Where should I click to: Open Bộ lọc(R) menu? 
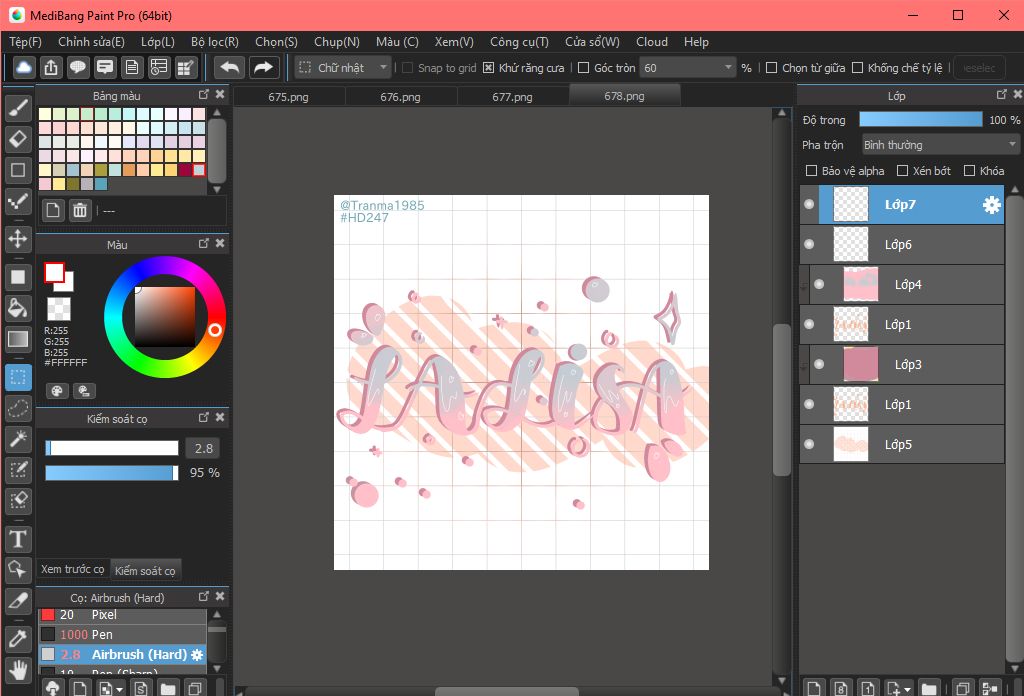click(x=215, y=42)
